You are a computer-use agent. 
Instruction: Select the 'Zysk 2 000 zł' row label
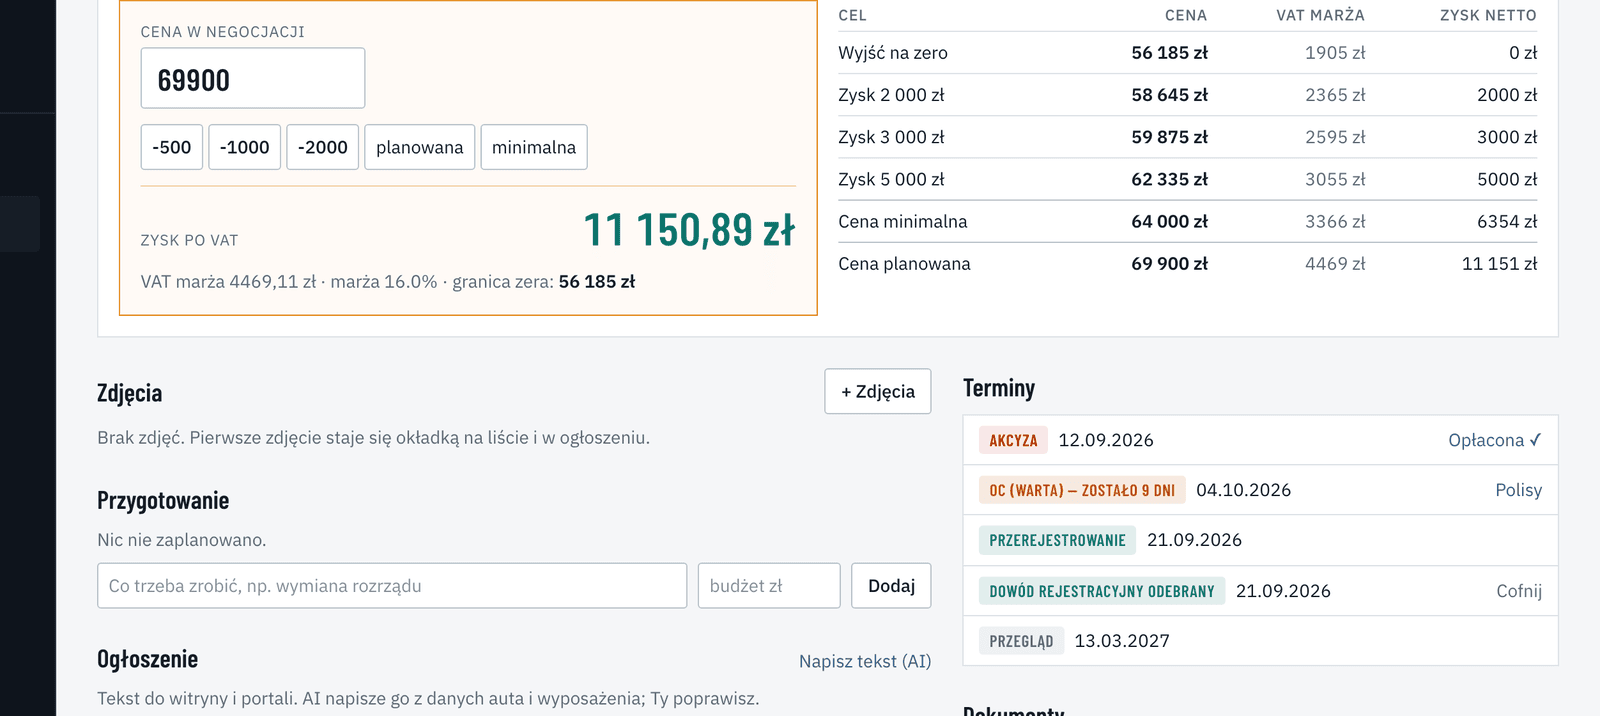coord(891,95)
